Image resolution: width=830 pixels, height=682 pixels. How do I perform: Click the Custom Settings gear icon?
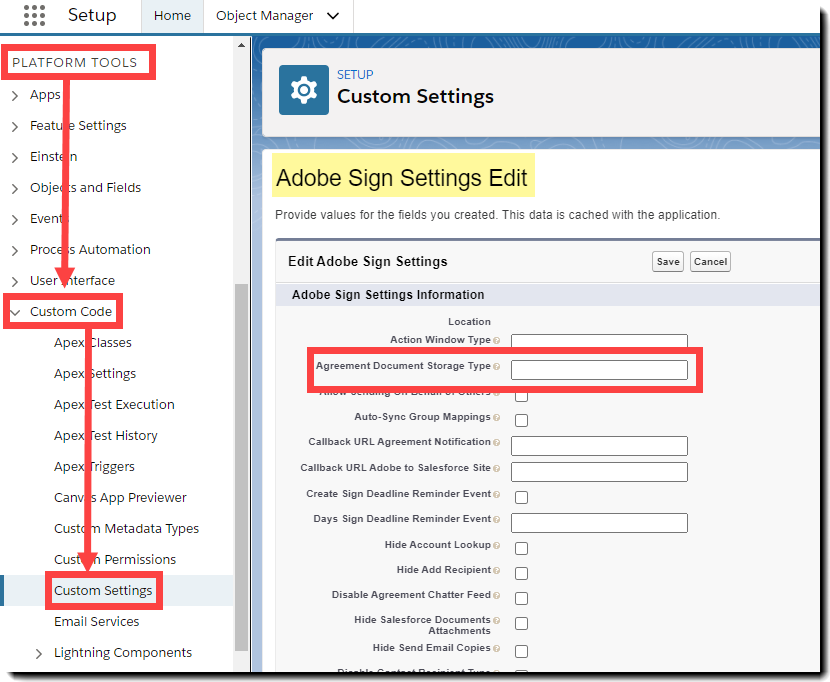(x=303, y=90)
